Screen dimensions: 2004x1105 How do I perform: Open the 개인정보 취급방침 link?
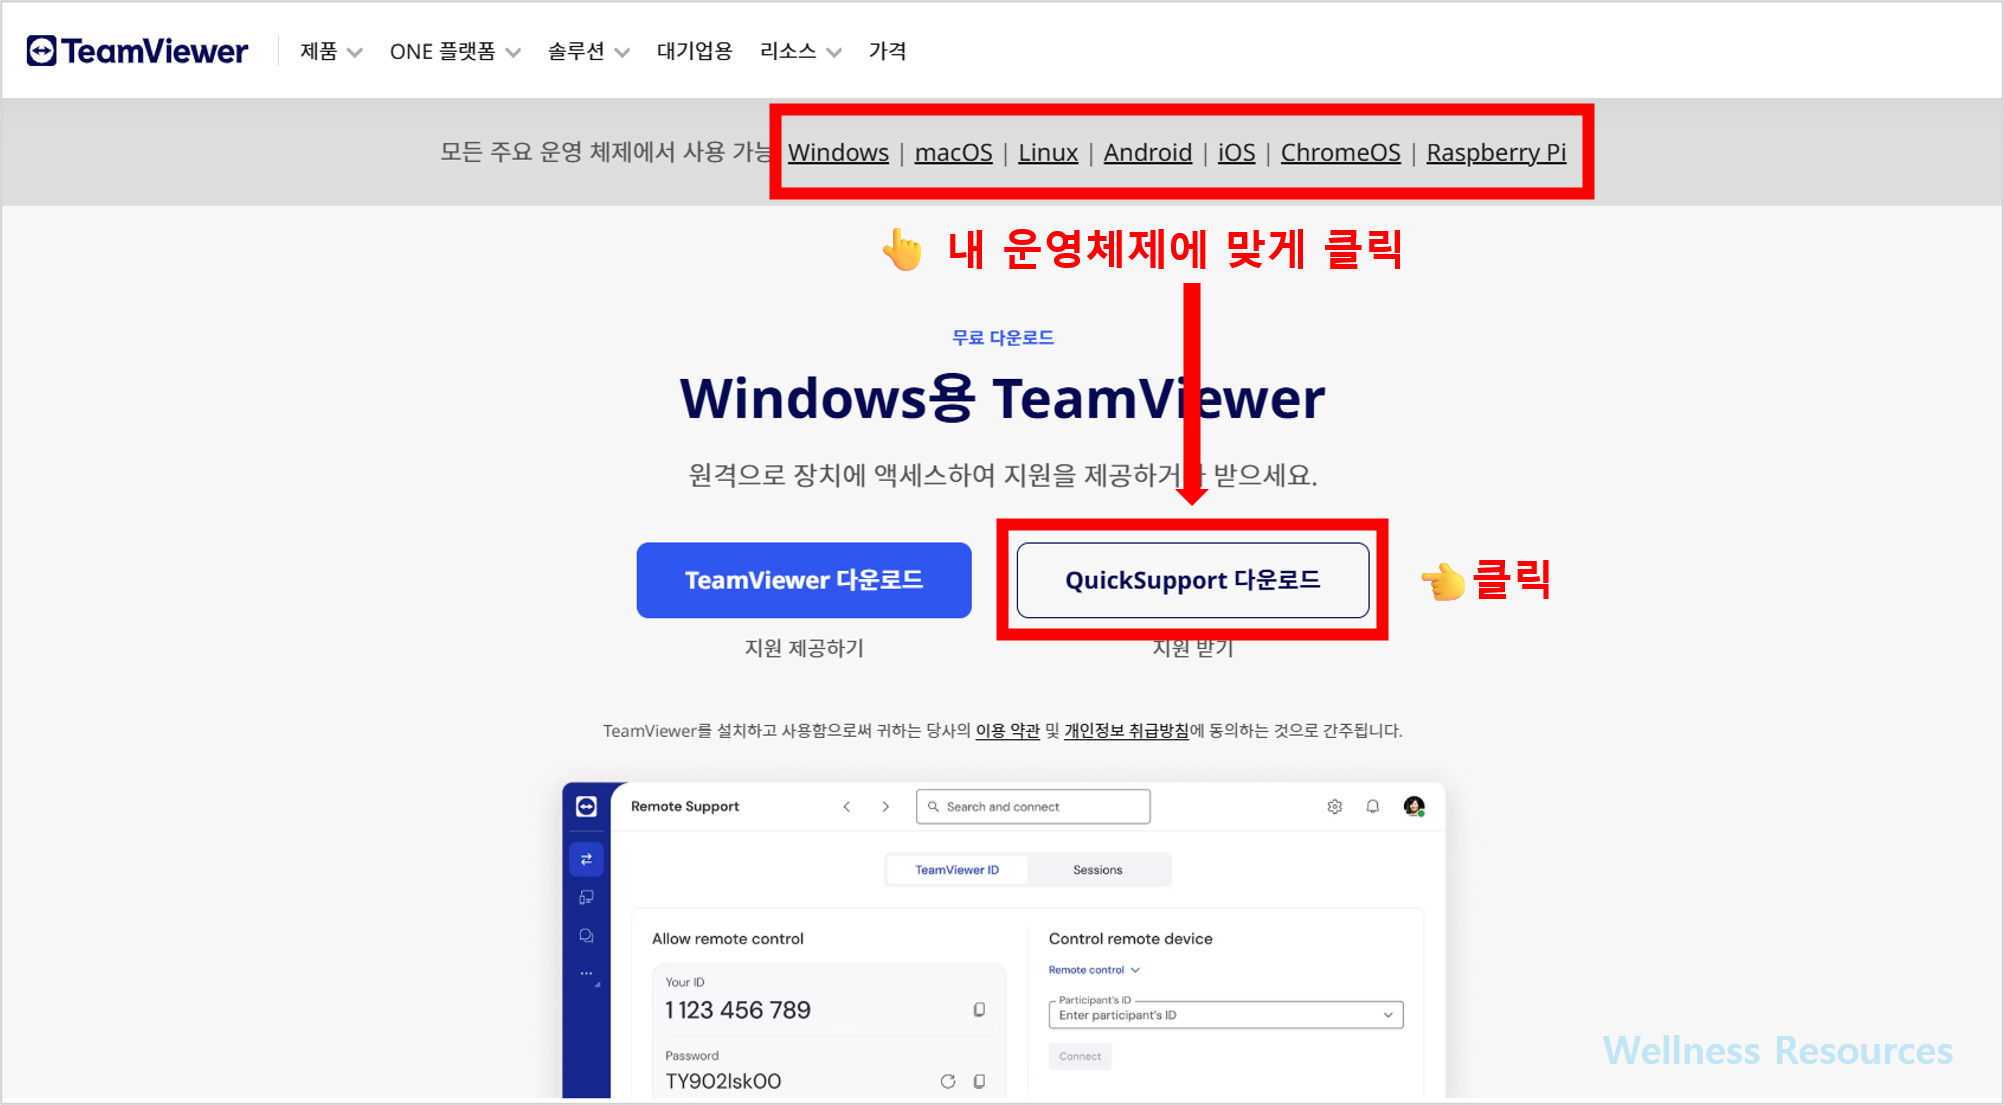point(1126,731)
